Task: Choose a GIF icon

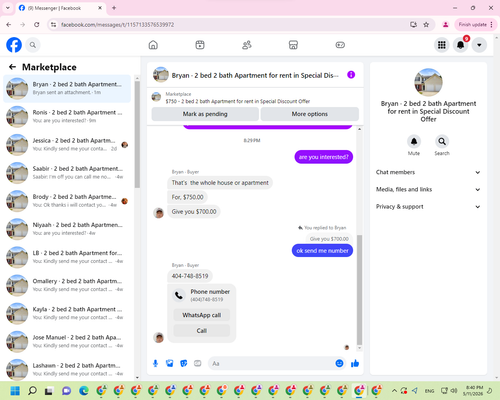Action: (x=198, y=363)
